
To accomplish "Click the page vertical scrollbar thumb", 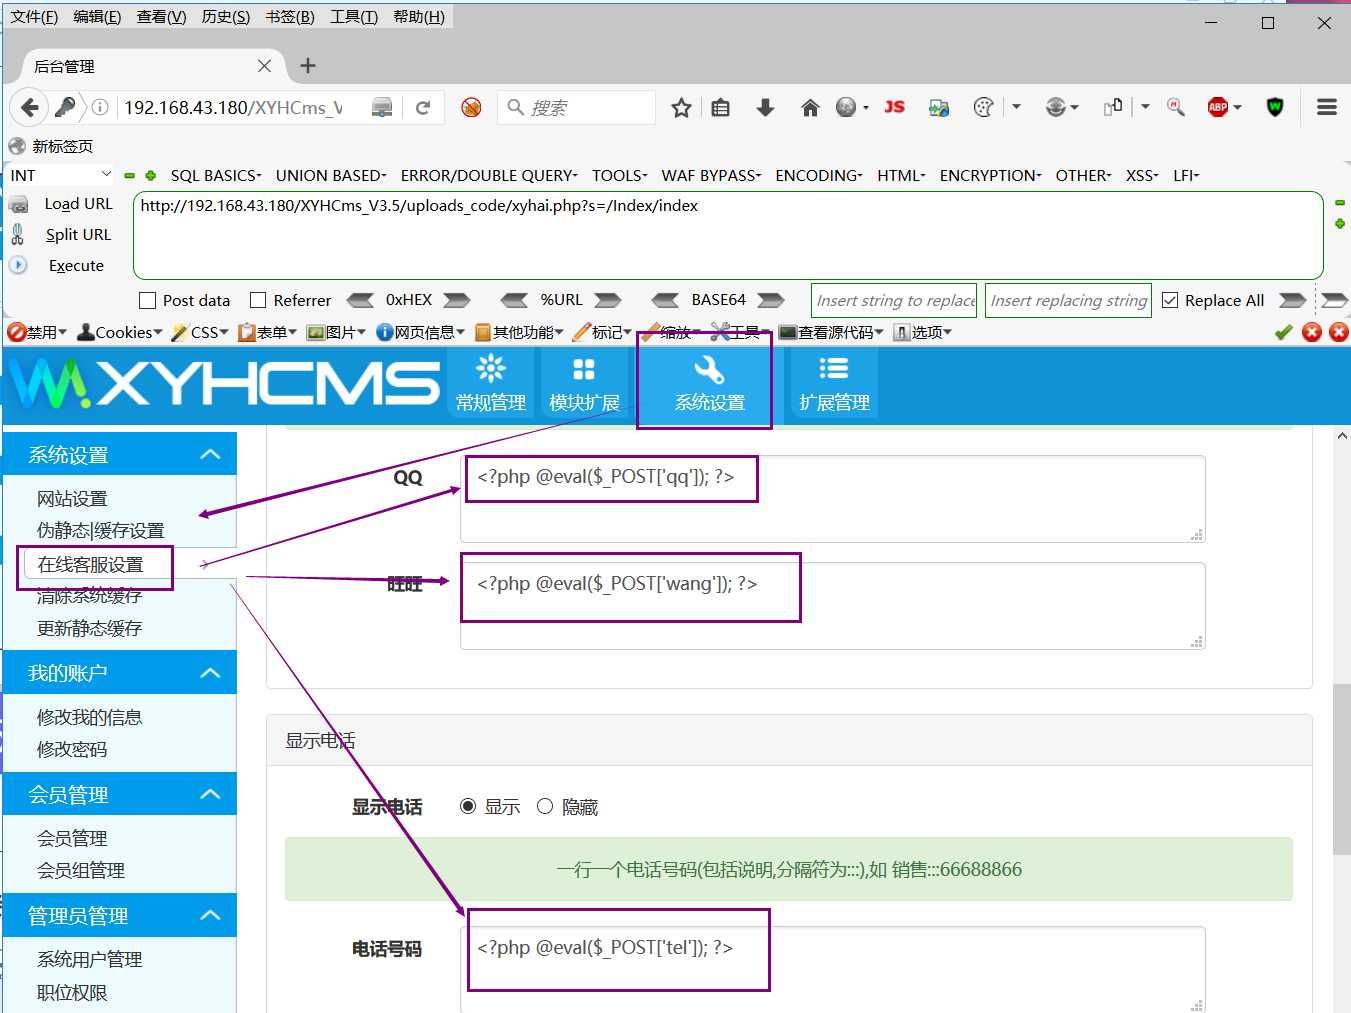I will 1342,770.
